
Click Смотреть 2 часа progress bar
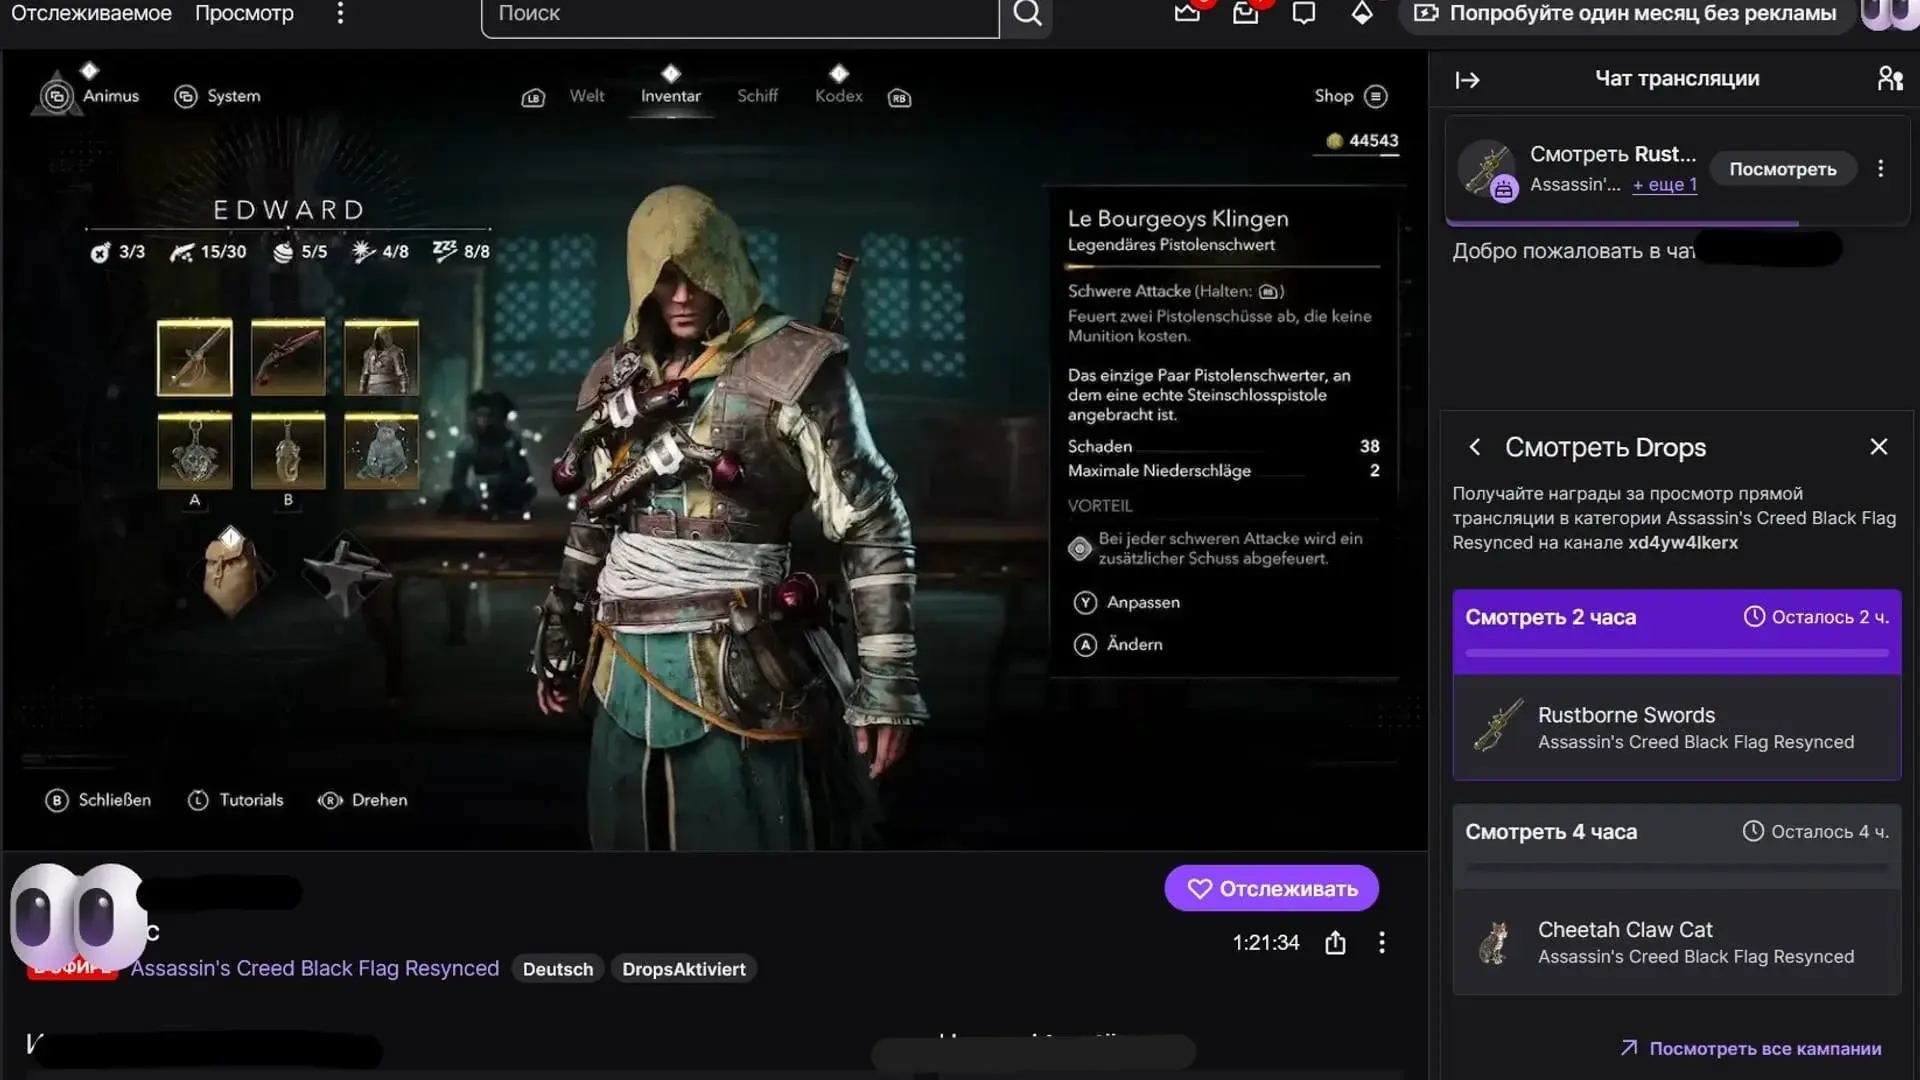click(1677, 653)
